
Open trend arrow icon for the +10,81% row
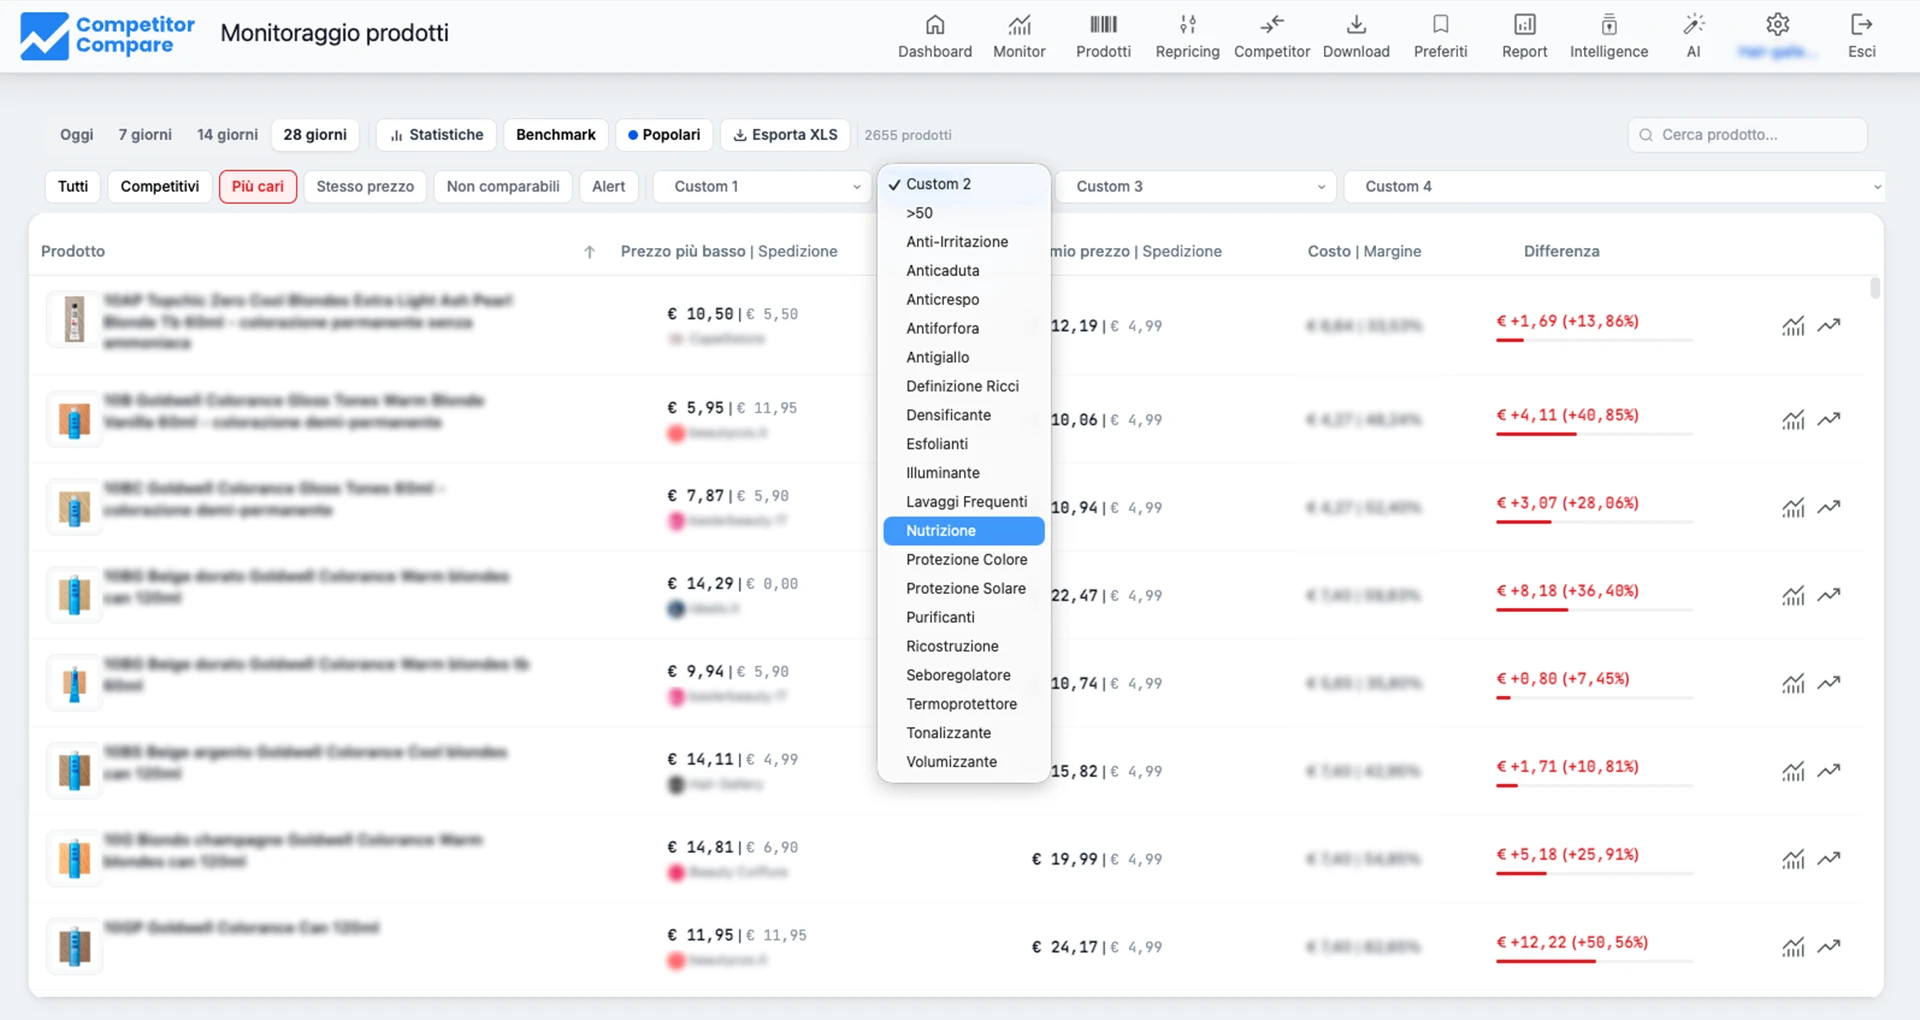[1829, 771]
